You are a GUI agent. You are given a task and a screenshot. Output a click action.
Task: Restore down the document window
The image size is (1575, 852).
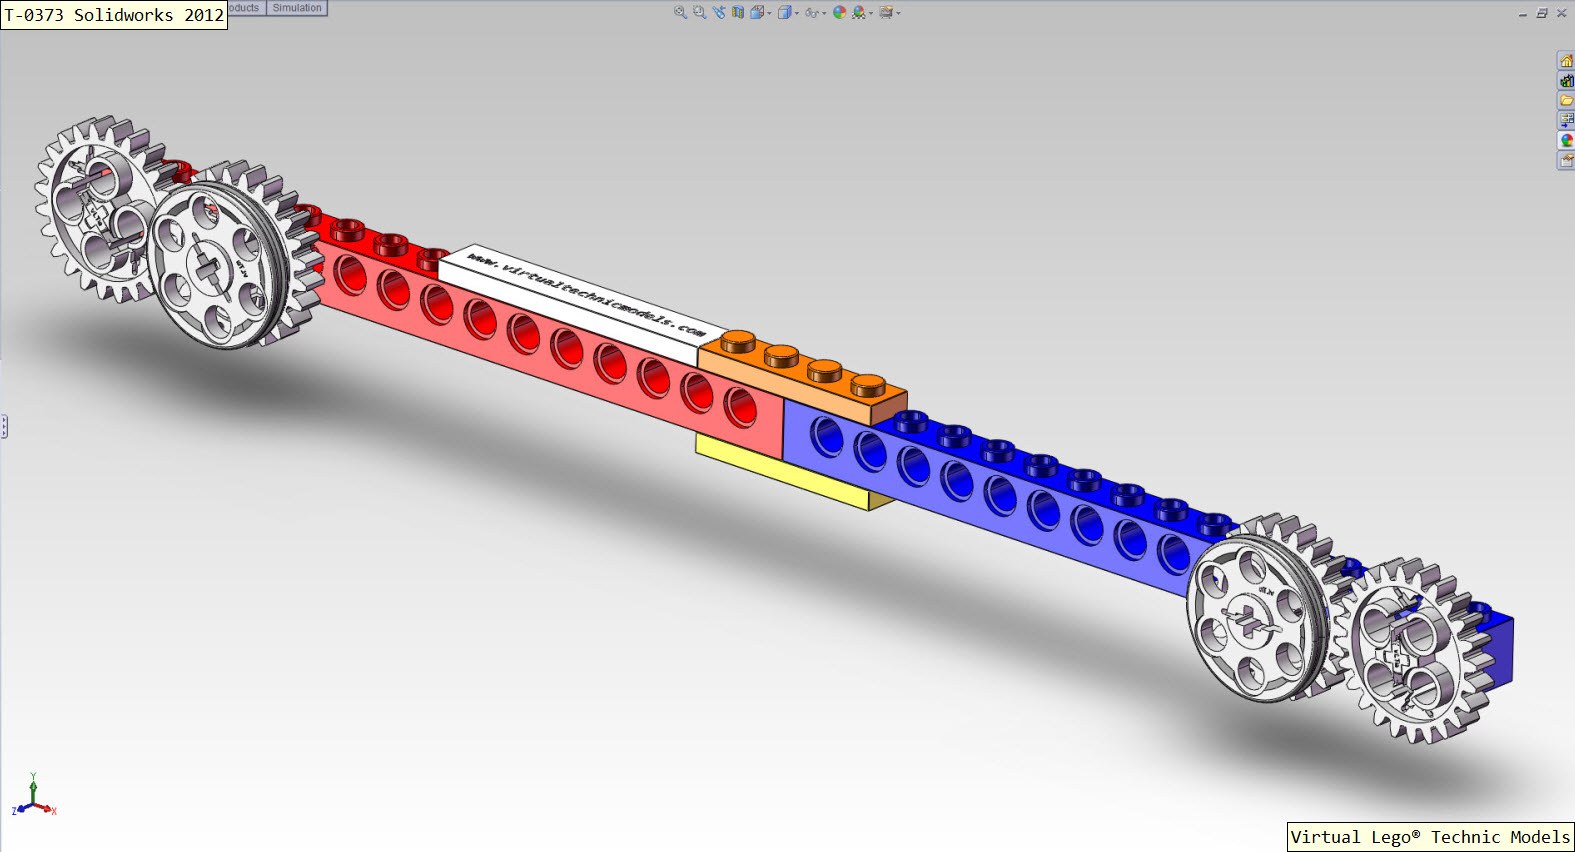(1542, 13)
